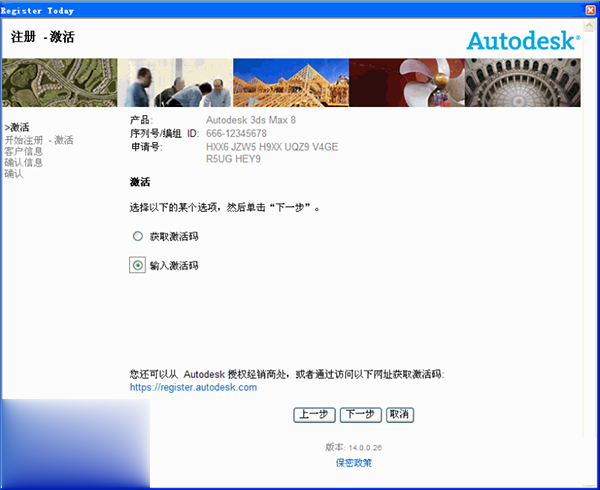The image size is (600, 490).
Task: Click the 确认信息 sidebar step
Action: 23,163
